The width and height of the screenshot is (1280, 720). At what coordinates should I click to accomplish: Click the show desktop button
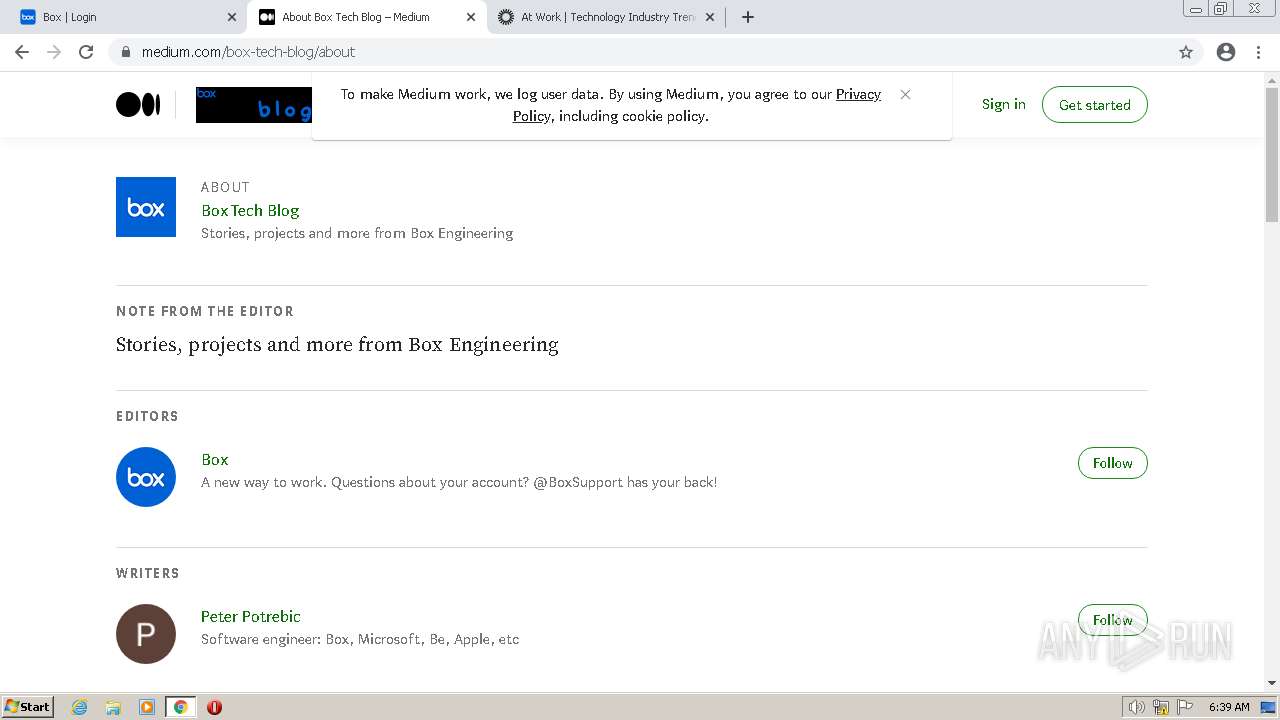coord(1269,707)
